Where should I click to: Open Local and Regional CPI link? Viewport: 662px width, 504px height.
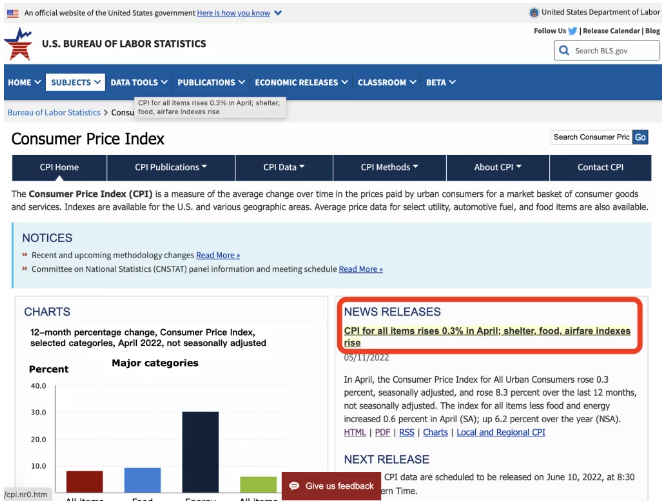501,432
